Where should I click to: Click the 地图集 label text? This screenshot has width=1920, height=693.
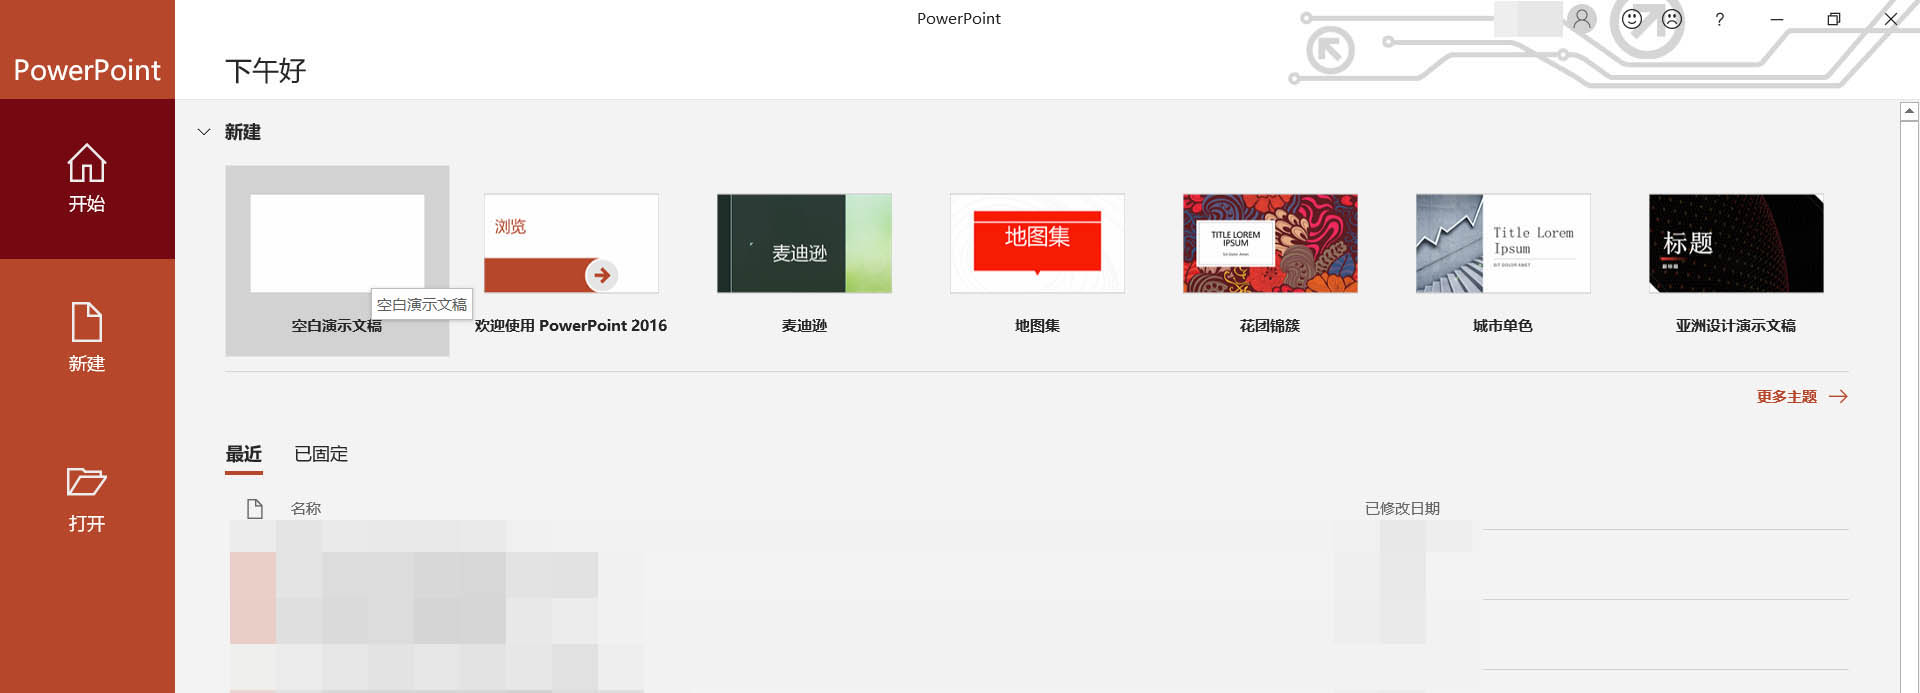click(1037, 326)
